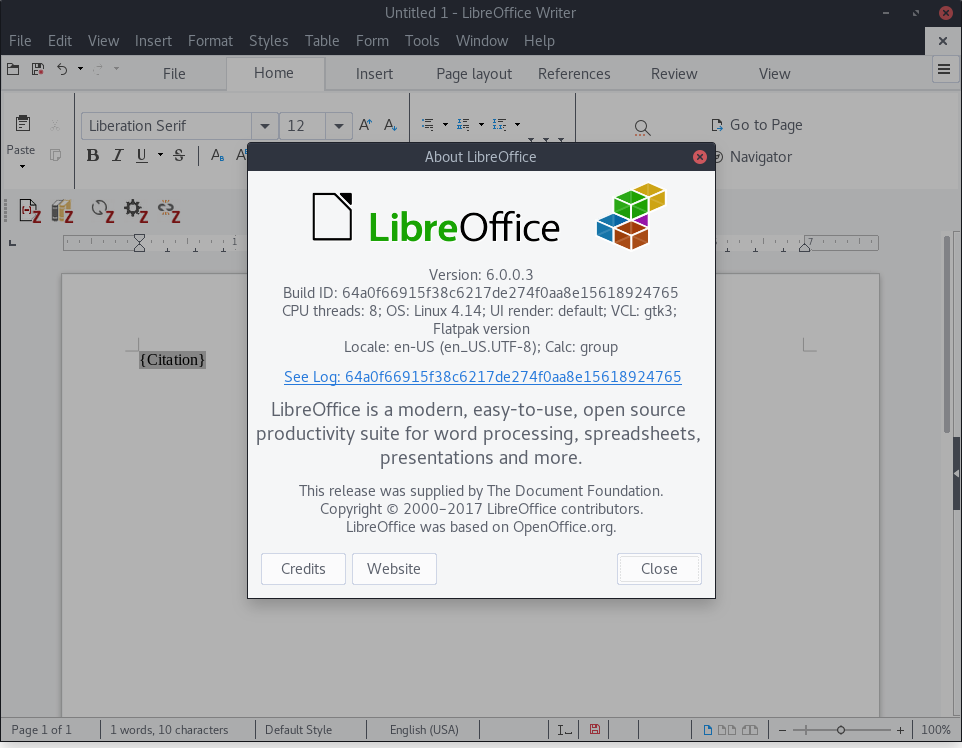This screenshot has width=962, height=748.
Task: Toggle Strikethrough formatting
Action: tap(179, 155)
